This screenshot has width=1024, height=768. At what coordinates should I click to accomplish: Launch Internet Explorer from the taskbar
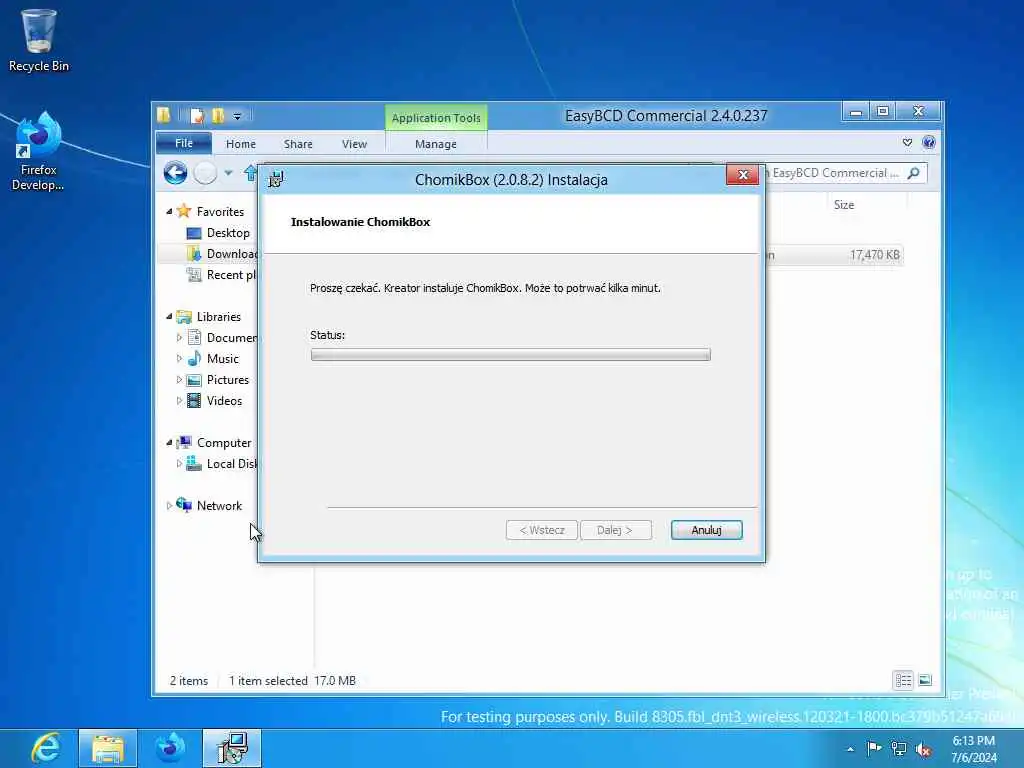(x=45, y=748)
